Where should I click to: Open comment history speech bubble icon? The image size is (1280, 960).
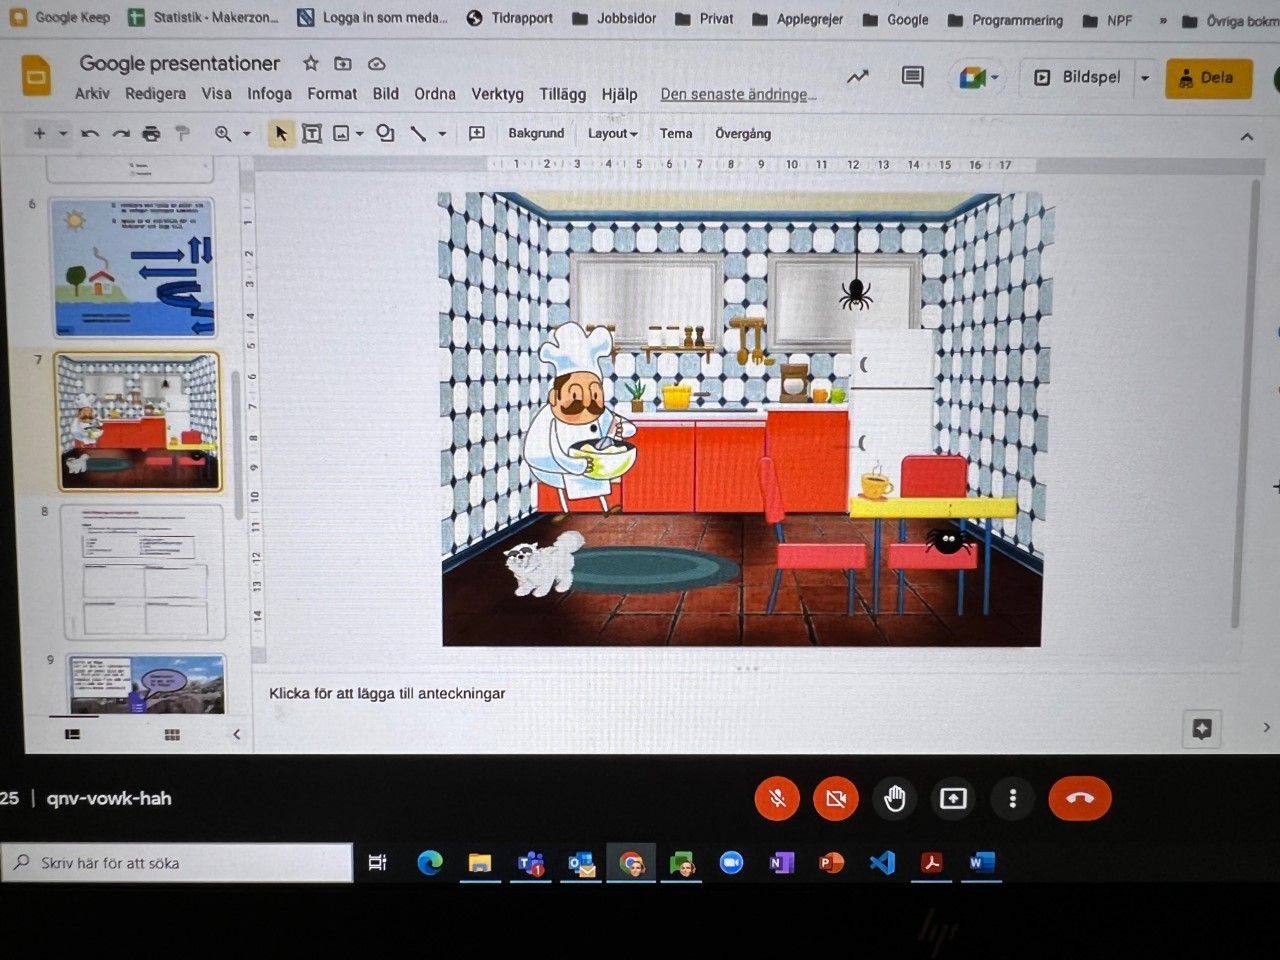[912, 77]
